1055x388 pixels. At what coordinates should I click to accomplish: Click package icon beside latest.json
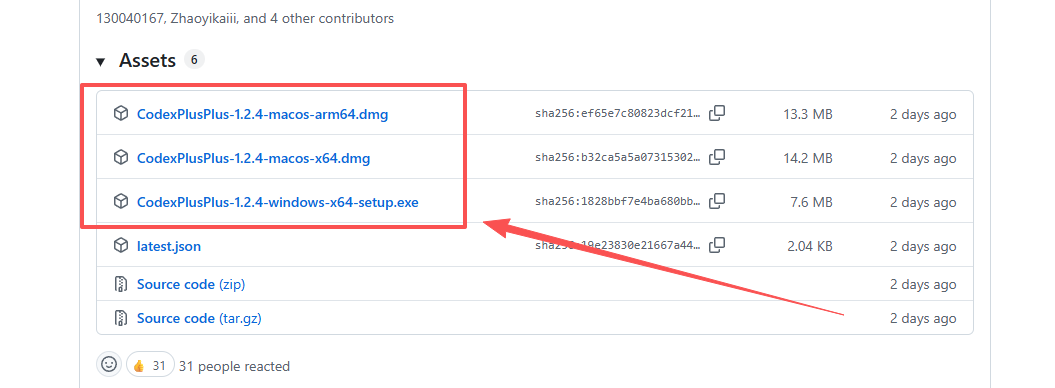point(120,246)
